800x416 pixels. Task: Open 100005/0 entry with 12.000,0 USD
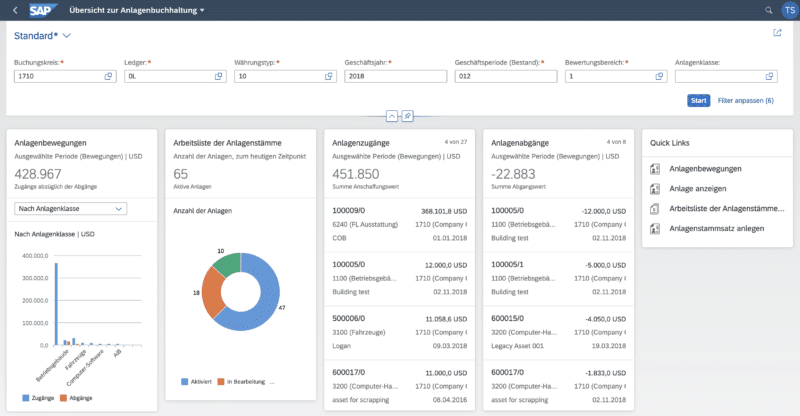[x=399, y=279]
